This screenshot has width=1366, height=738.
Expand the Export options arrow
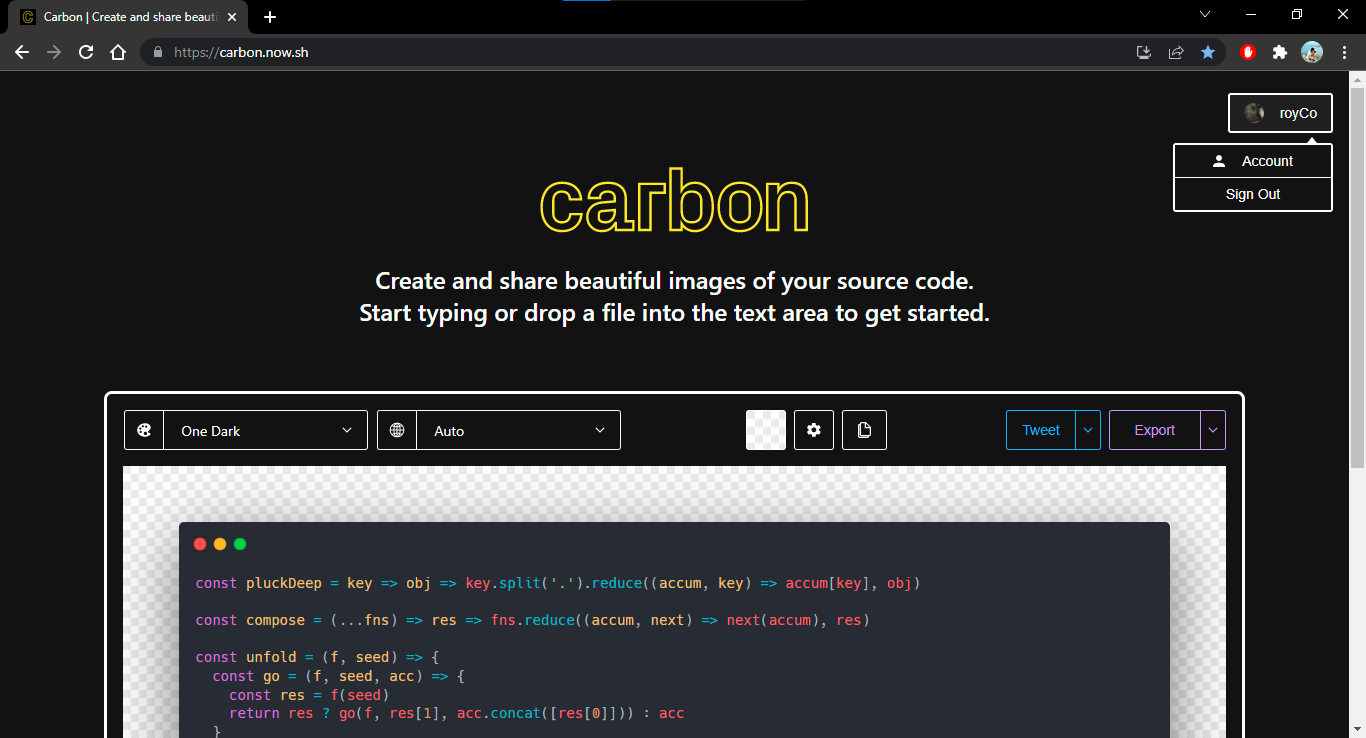pyautogui.click(x=1212, y=430)
